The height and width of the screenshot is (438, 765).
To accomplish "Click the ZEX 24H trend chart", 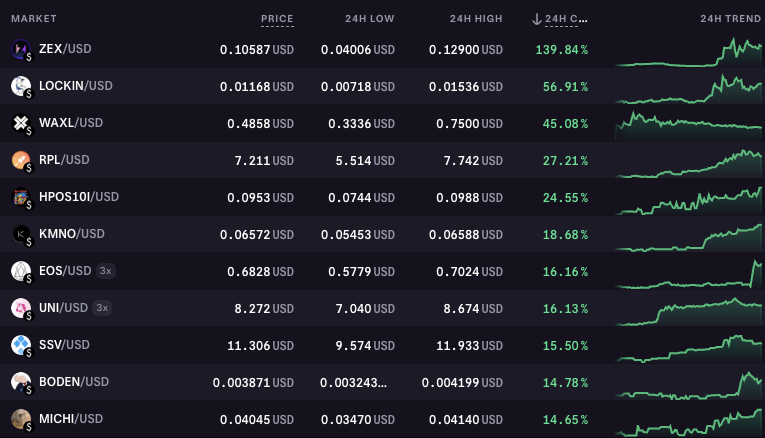I will [x=688, y=52].
